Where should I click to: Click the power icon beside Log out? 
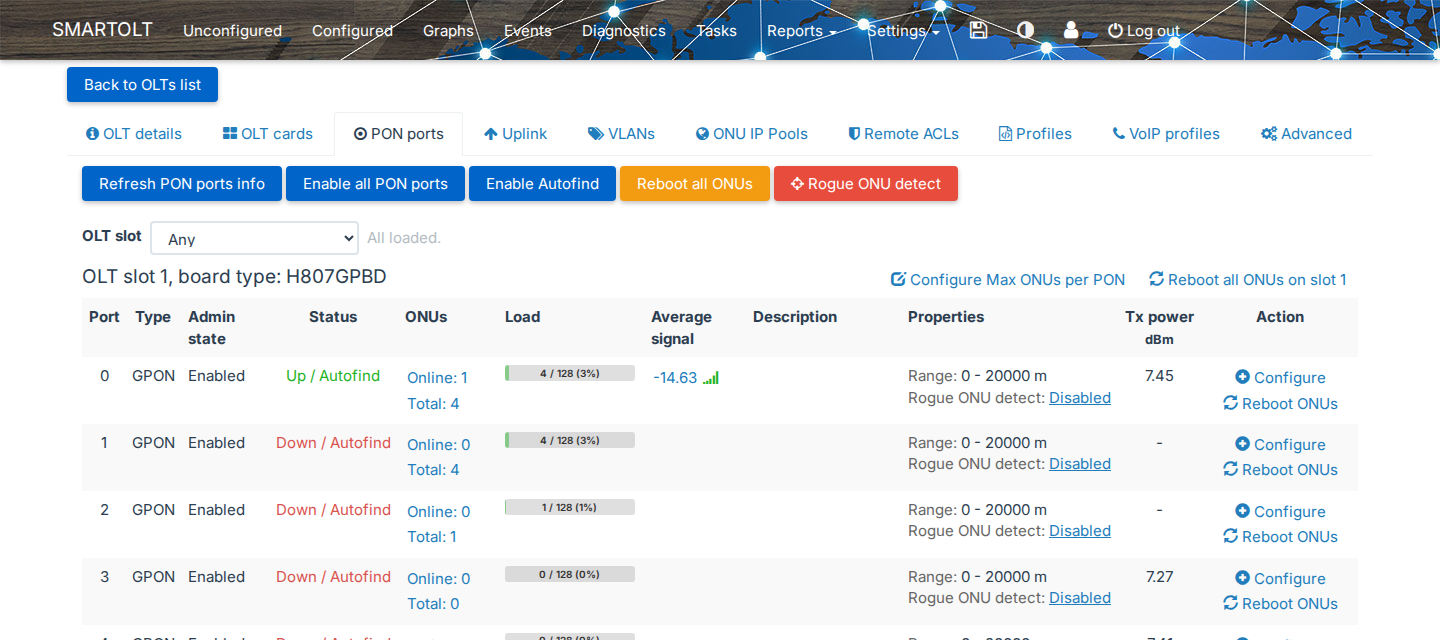[x=1115, y=31]
